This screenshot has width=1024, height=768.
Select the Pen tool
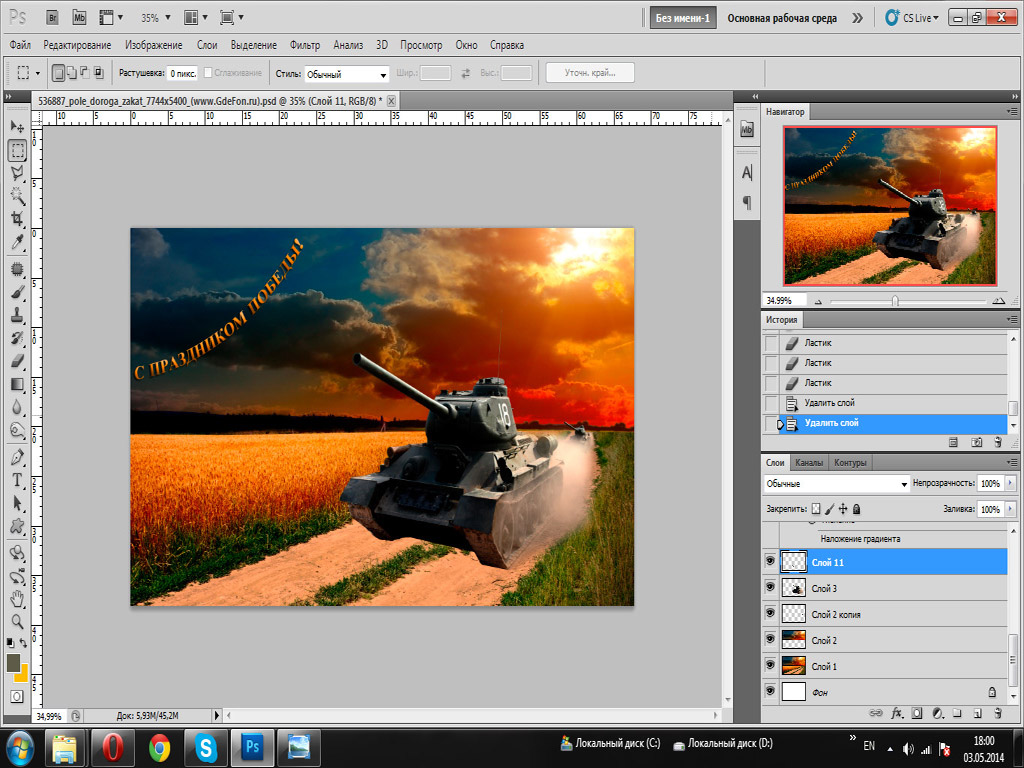[x=17, y=456]
